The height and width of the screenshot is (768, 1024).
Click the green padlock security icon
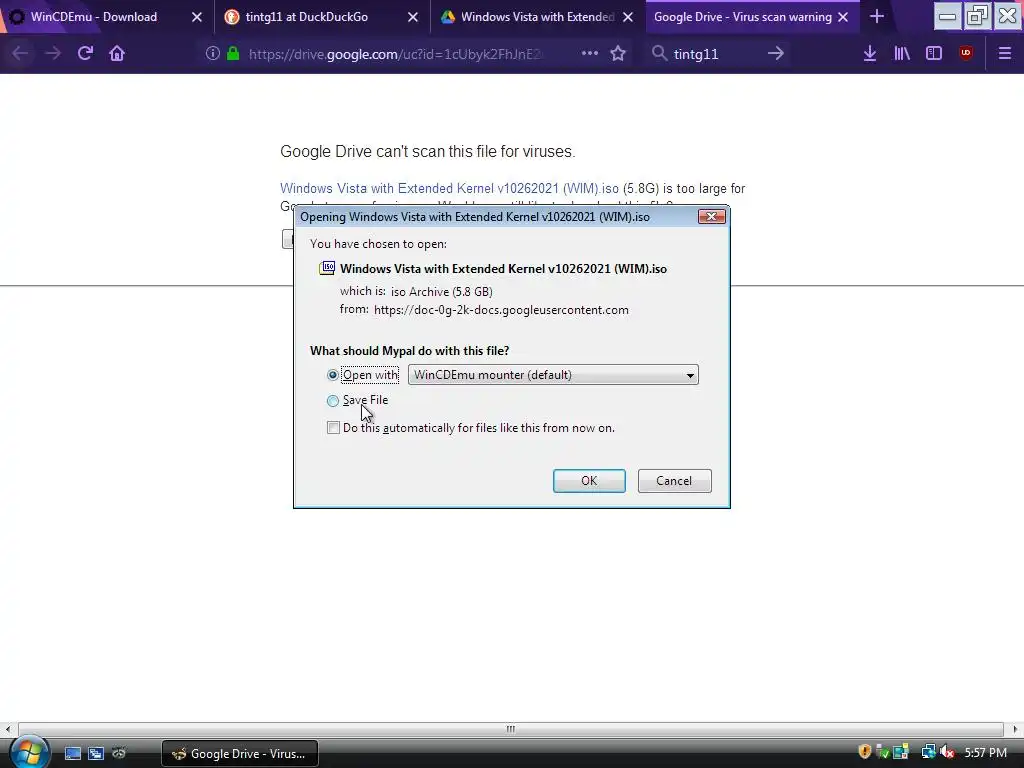[233, 54]
